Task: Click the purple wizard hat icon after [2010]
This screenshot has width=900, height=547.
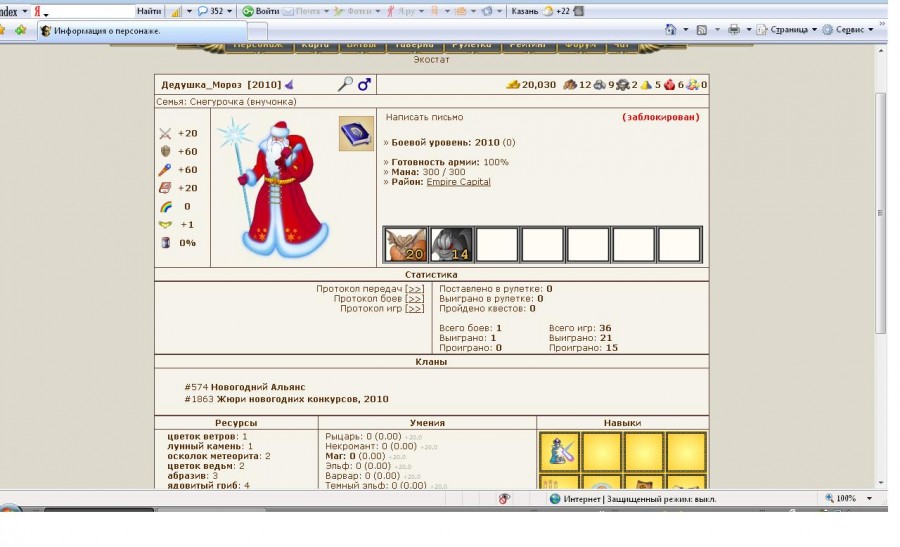Action: click(289, 85)
